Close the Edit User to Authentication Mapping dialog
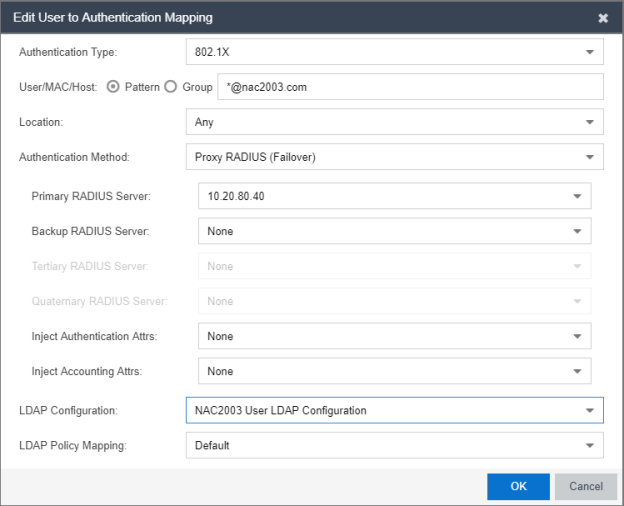This screenshot has width=624, height=506. pos(603,18)
